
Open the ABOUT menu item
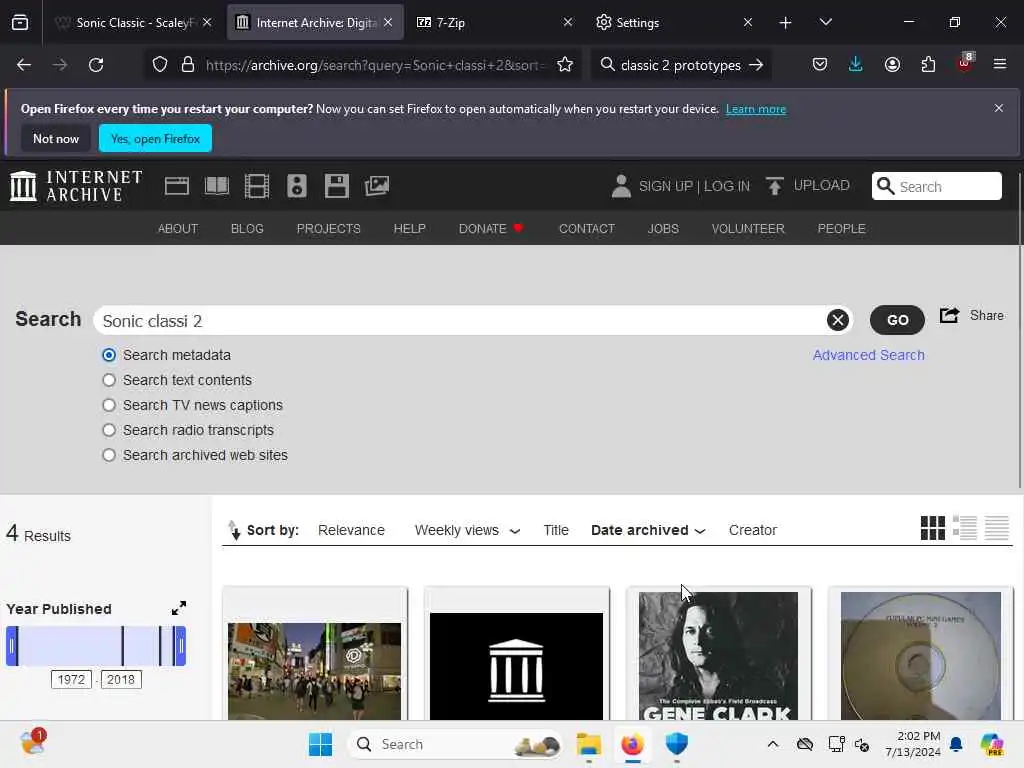tap(178, 229)
